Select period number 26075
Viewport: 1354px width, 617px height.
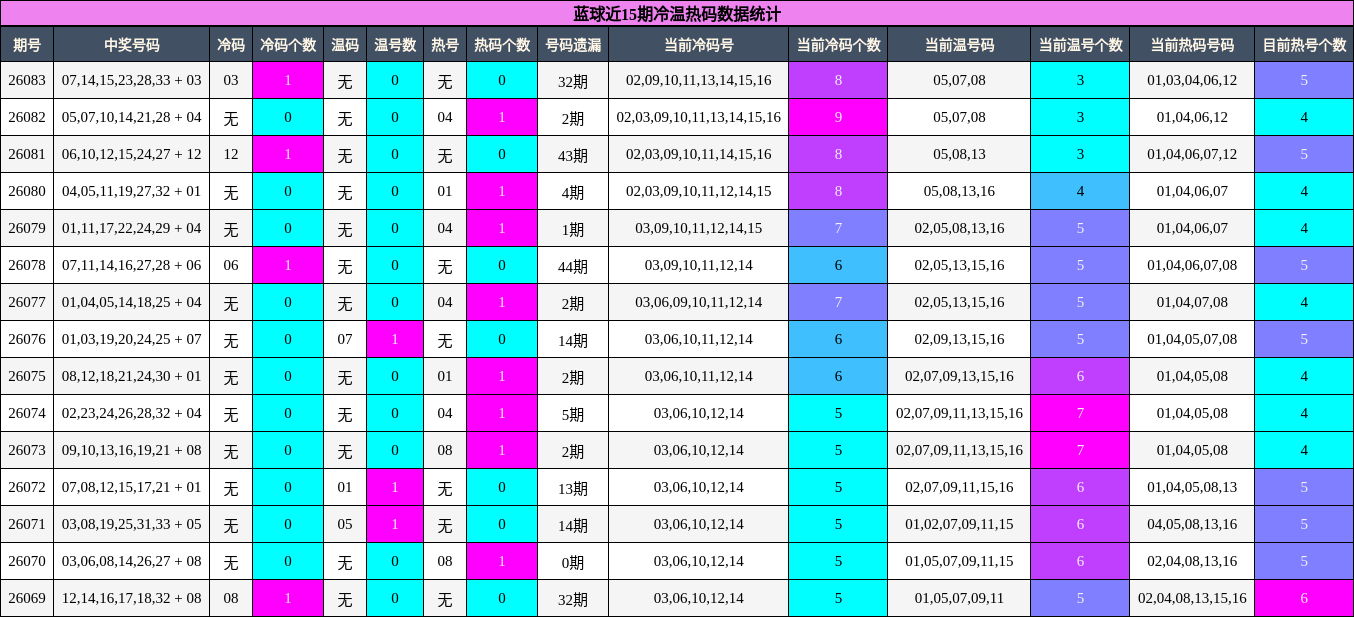pyautogui.click(x=27, y=376)
